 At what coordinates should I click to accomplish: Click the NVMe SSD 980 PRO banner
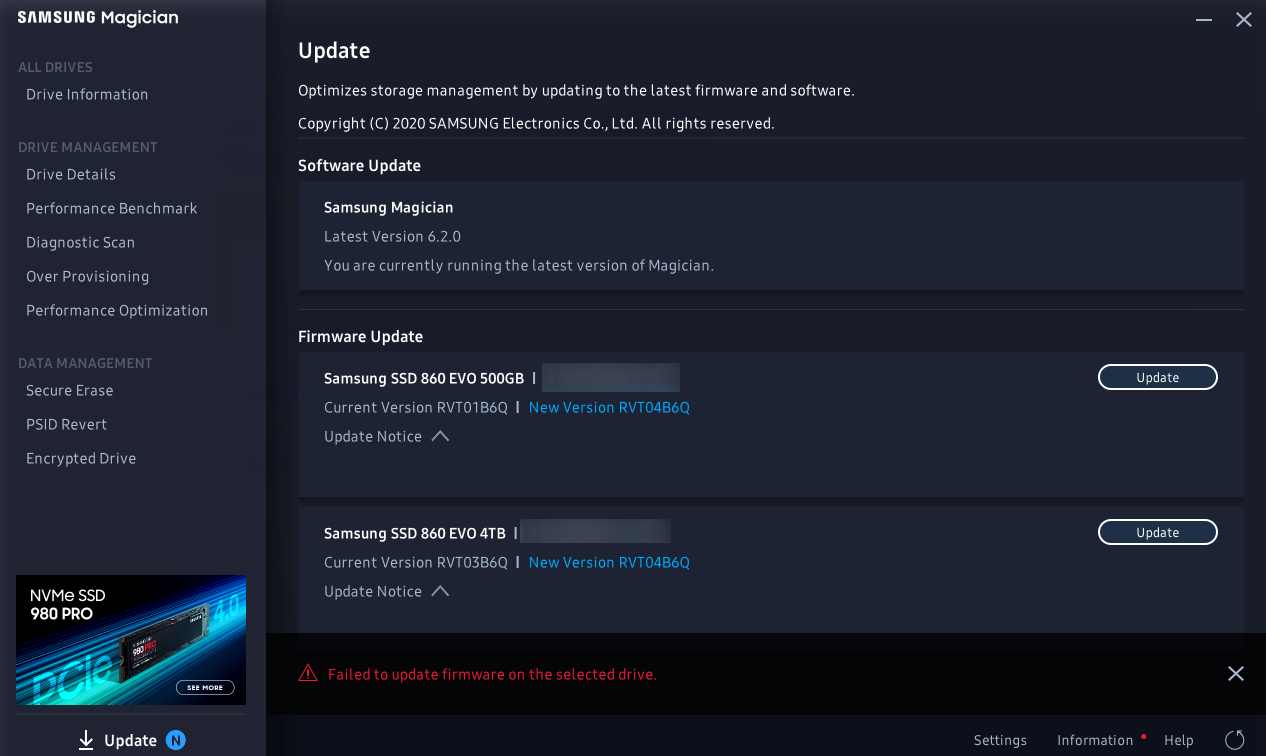(x=131, y=640)
